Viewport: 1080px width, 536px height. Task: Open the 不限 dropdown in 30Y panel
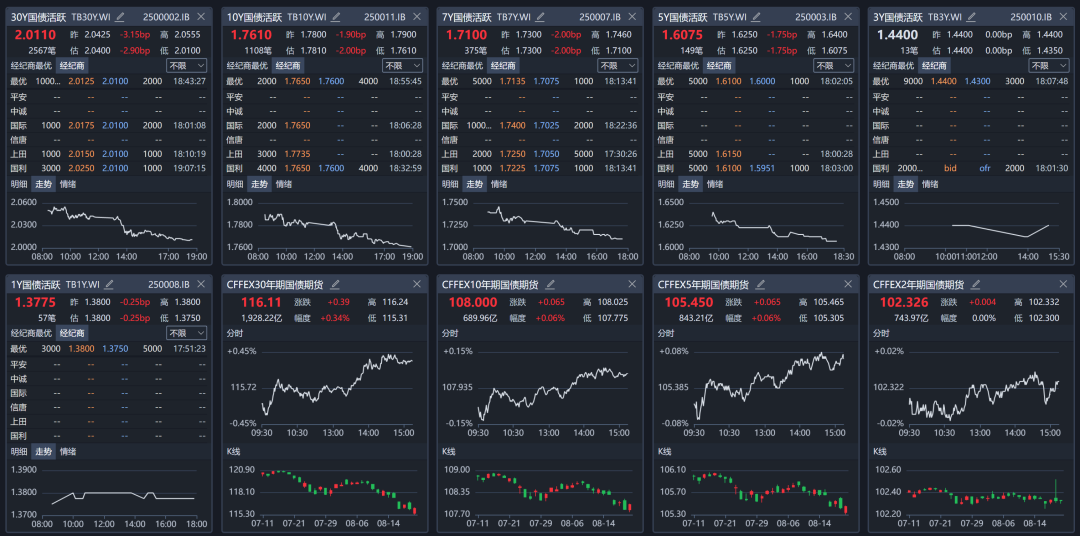[x=187, y=65]
